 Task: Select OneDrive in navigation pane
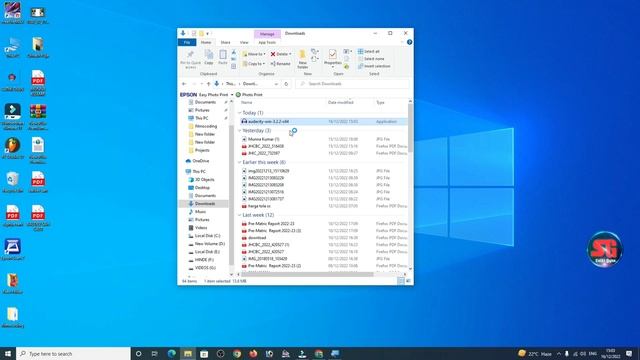pyautogui.click(x=197, y=161)
